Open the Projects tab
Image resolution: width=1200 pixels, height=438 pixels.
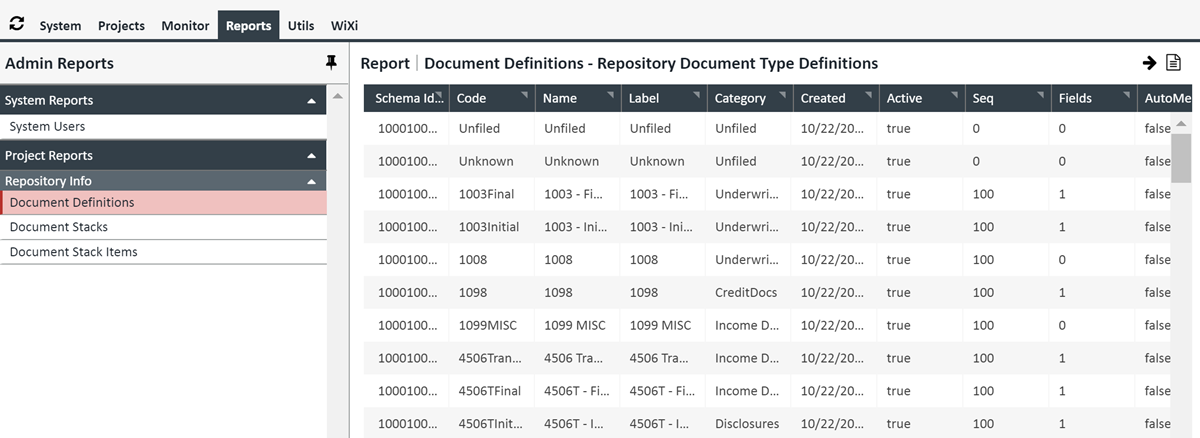(x=121, y=26)
